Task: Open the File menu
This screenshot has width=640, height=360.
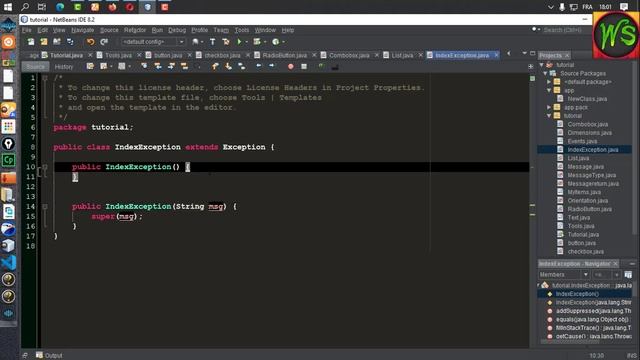Action: (x=27, y=30)
